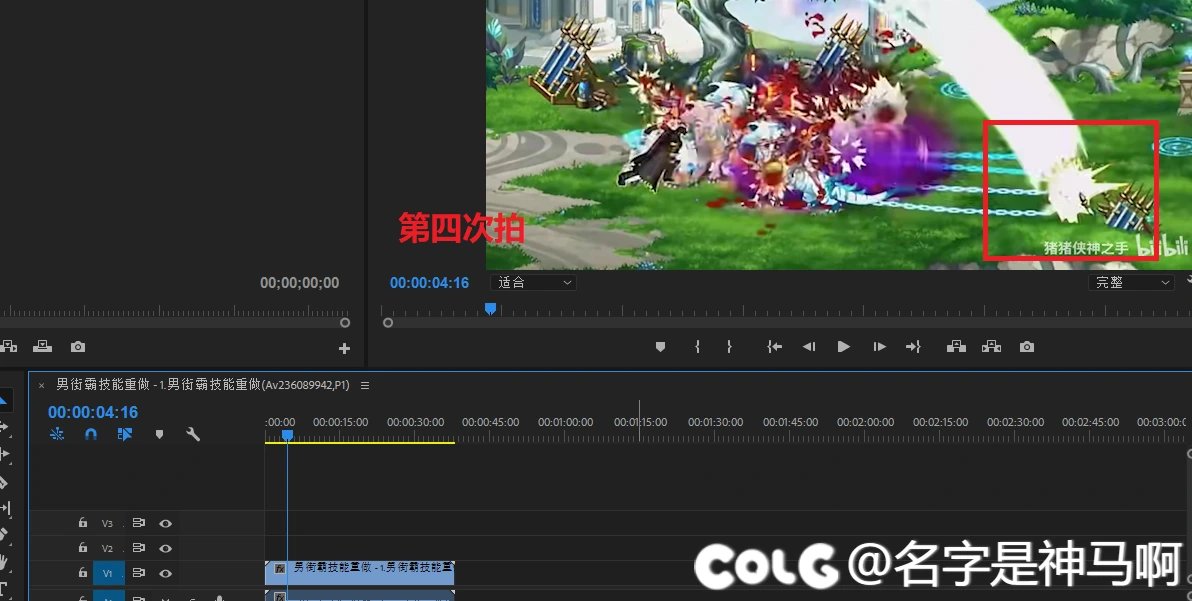Open the 完整 playback resolution dropdown
This screenshot has width=1192, height=601.
click(1131, 283)
